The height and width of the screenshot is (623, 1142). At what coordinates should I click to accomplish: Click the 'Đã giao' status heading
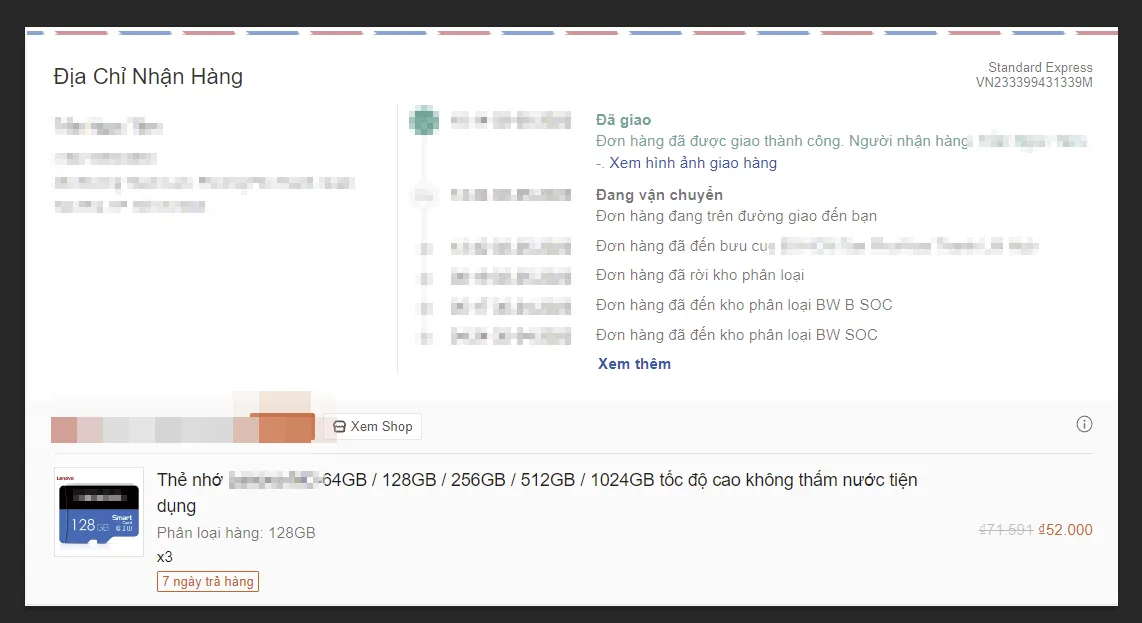click(x=623, y=120)
